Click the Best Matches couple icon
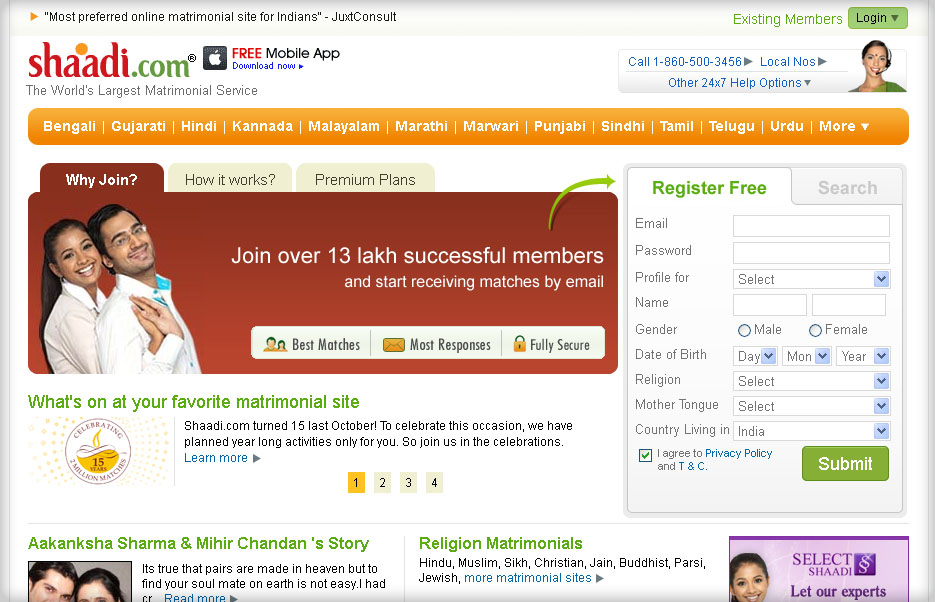Screen dimensions: 935x602 click(275, 344)
